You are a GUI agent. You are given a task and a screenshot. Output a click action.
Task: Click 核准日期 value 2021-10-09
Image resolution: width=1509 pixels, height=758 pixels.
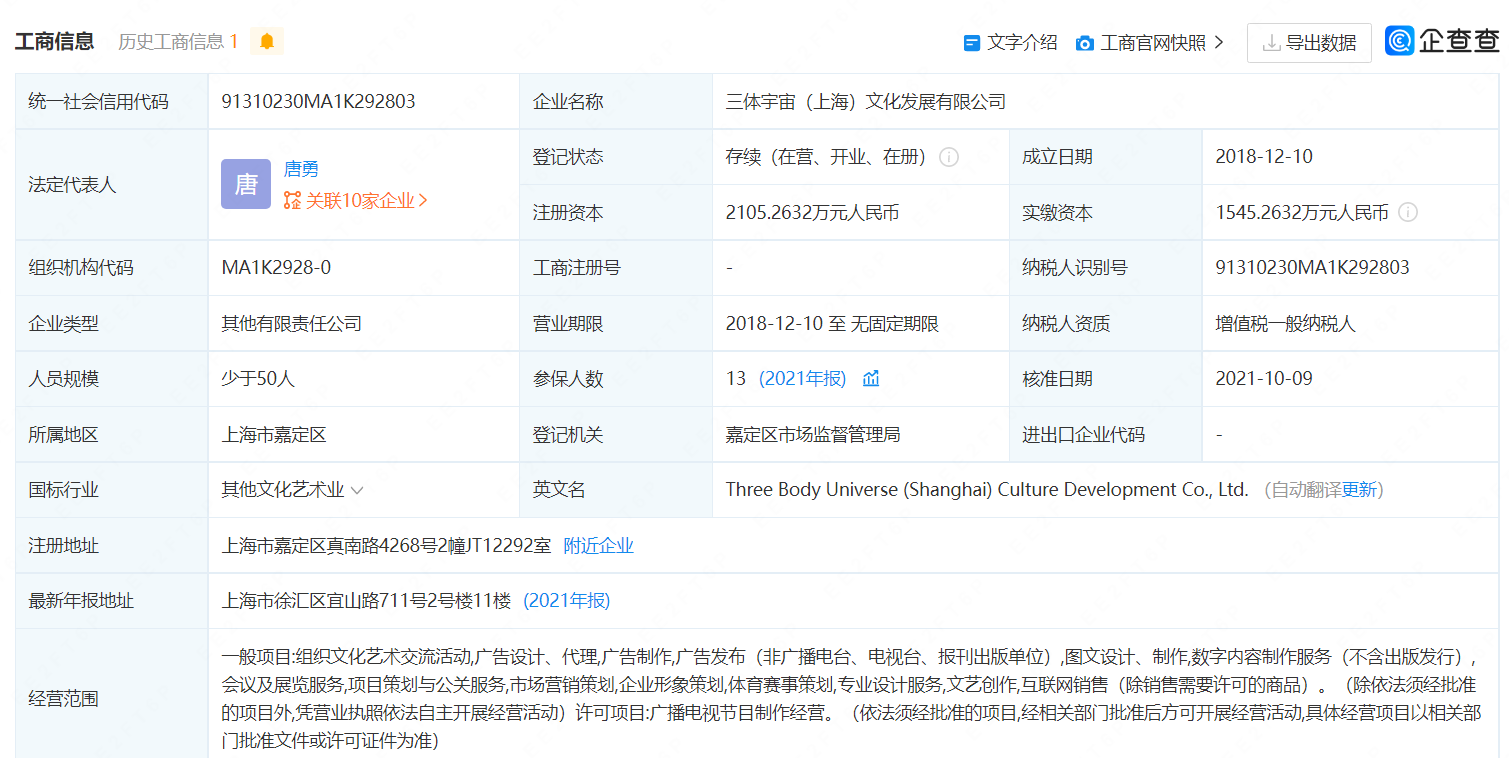coord(1264,378)
